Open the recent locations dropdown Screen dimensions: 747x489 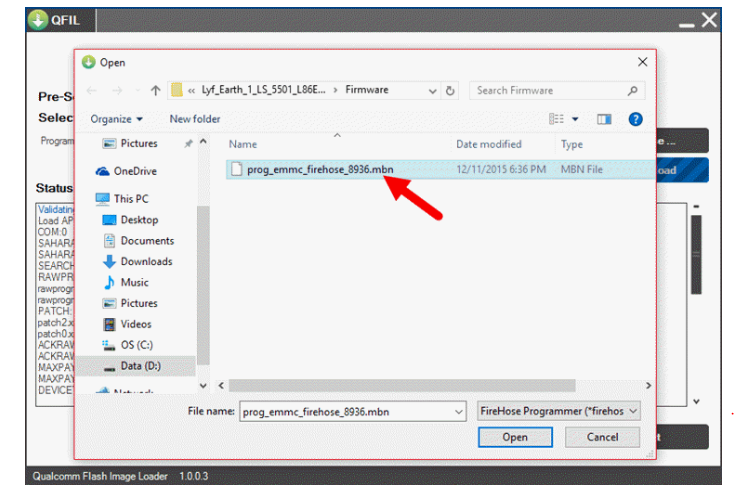tap(138, 91)
